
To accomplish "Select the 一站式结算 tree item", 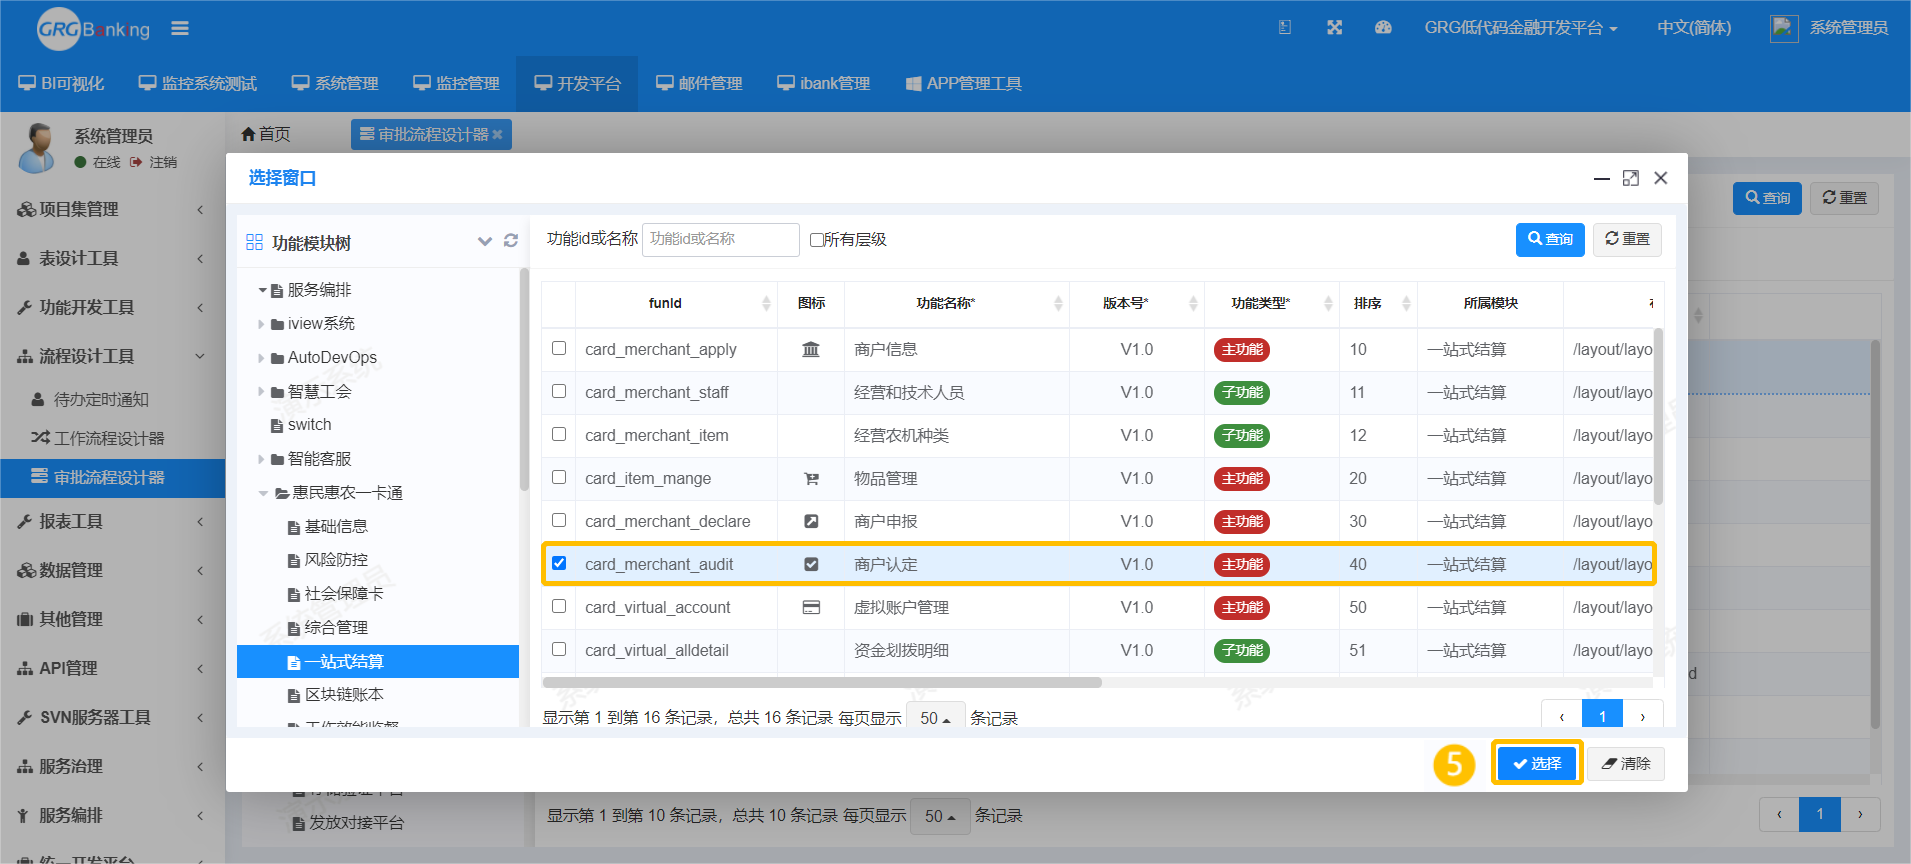I will [378, 661].
